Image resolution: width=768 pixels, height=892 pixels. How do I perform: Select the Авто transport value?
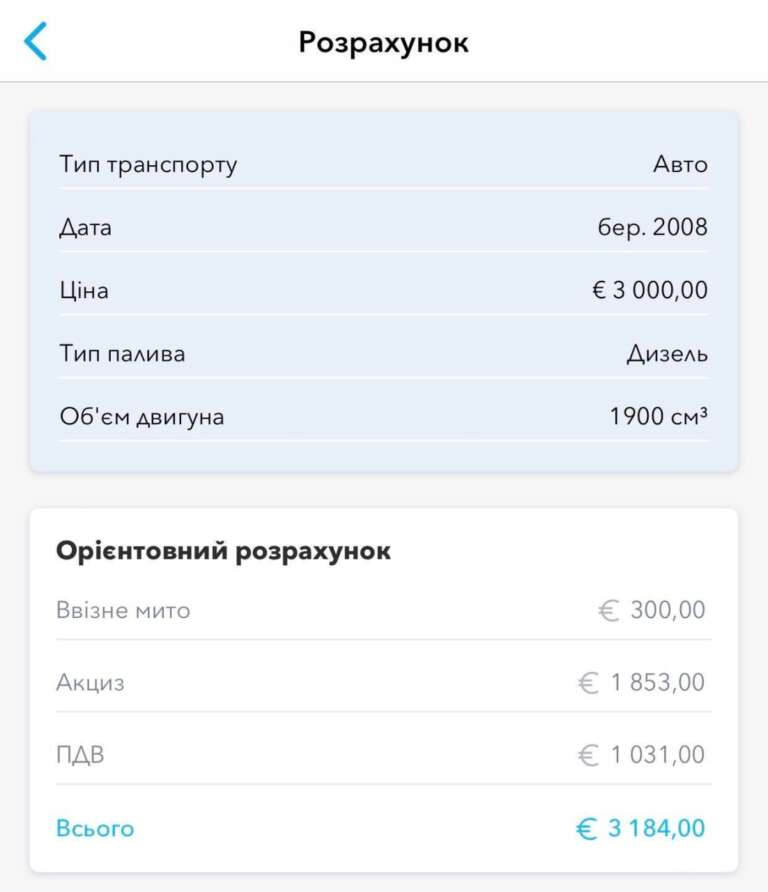coord(680,165)
